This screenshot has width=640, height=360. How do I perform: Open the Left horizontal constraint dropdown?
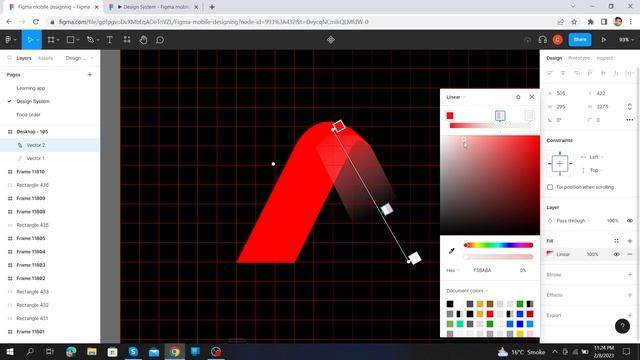click(596, 157)
